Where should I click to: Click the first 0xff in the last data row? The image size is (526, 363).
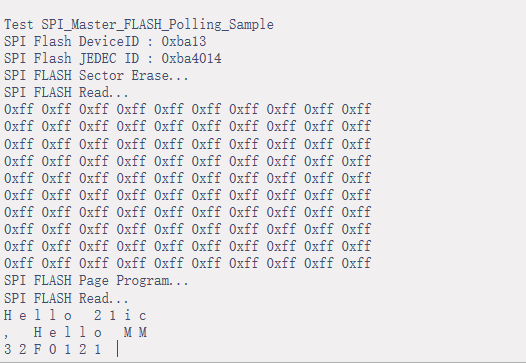tap(19, 263)
